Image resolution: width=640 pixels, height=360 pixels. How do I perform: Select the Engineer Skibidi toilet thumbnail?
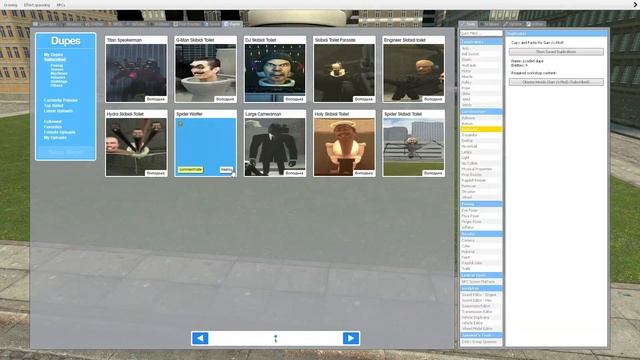click(x=414, y=73)
